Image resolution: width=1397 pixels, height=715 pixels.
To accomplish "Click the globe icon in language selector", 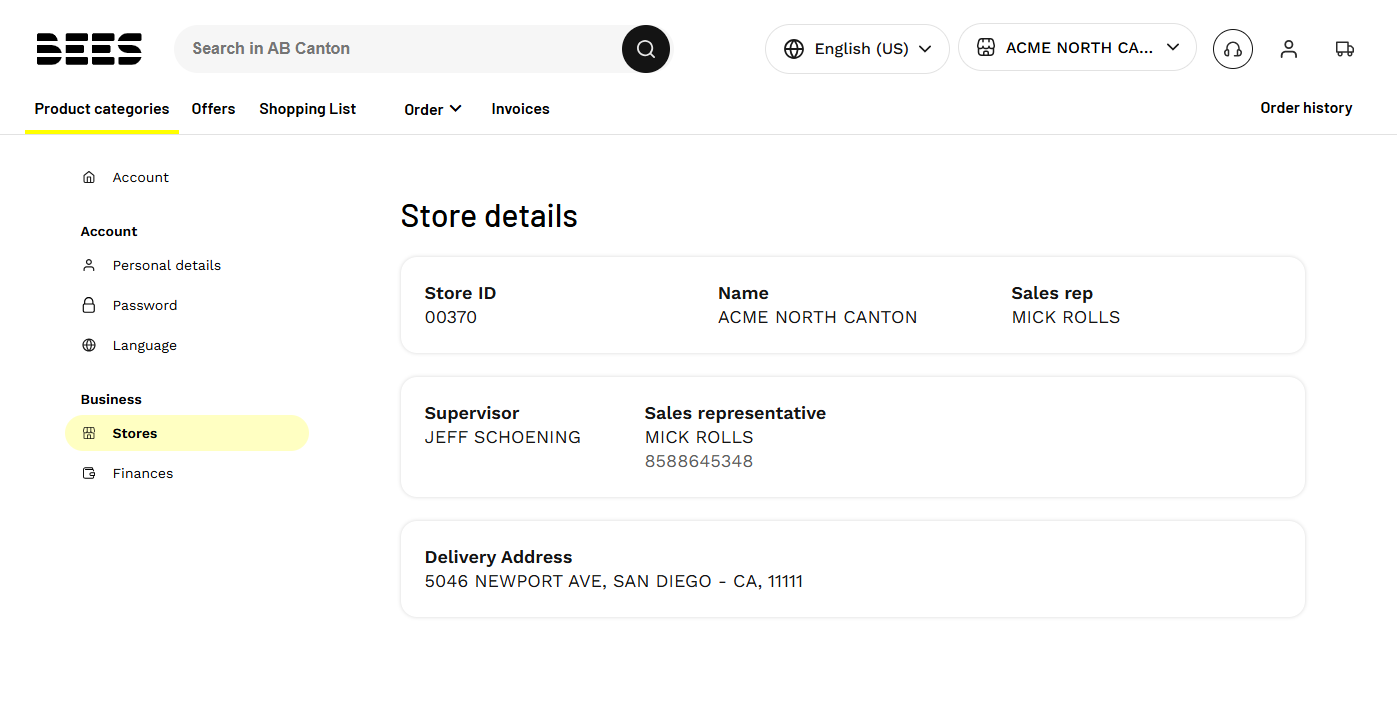I will pos(794,49).
